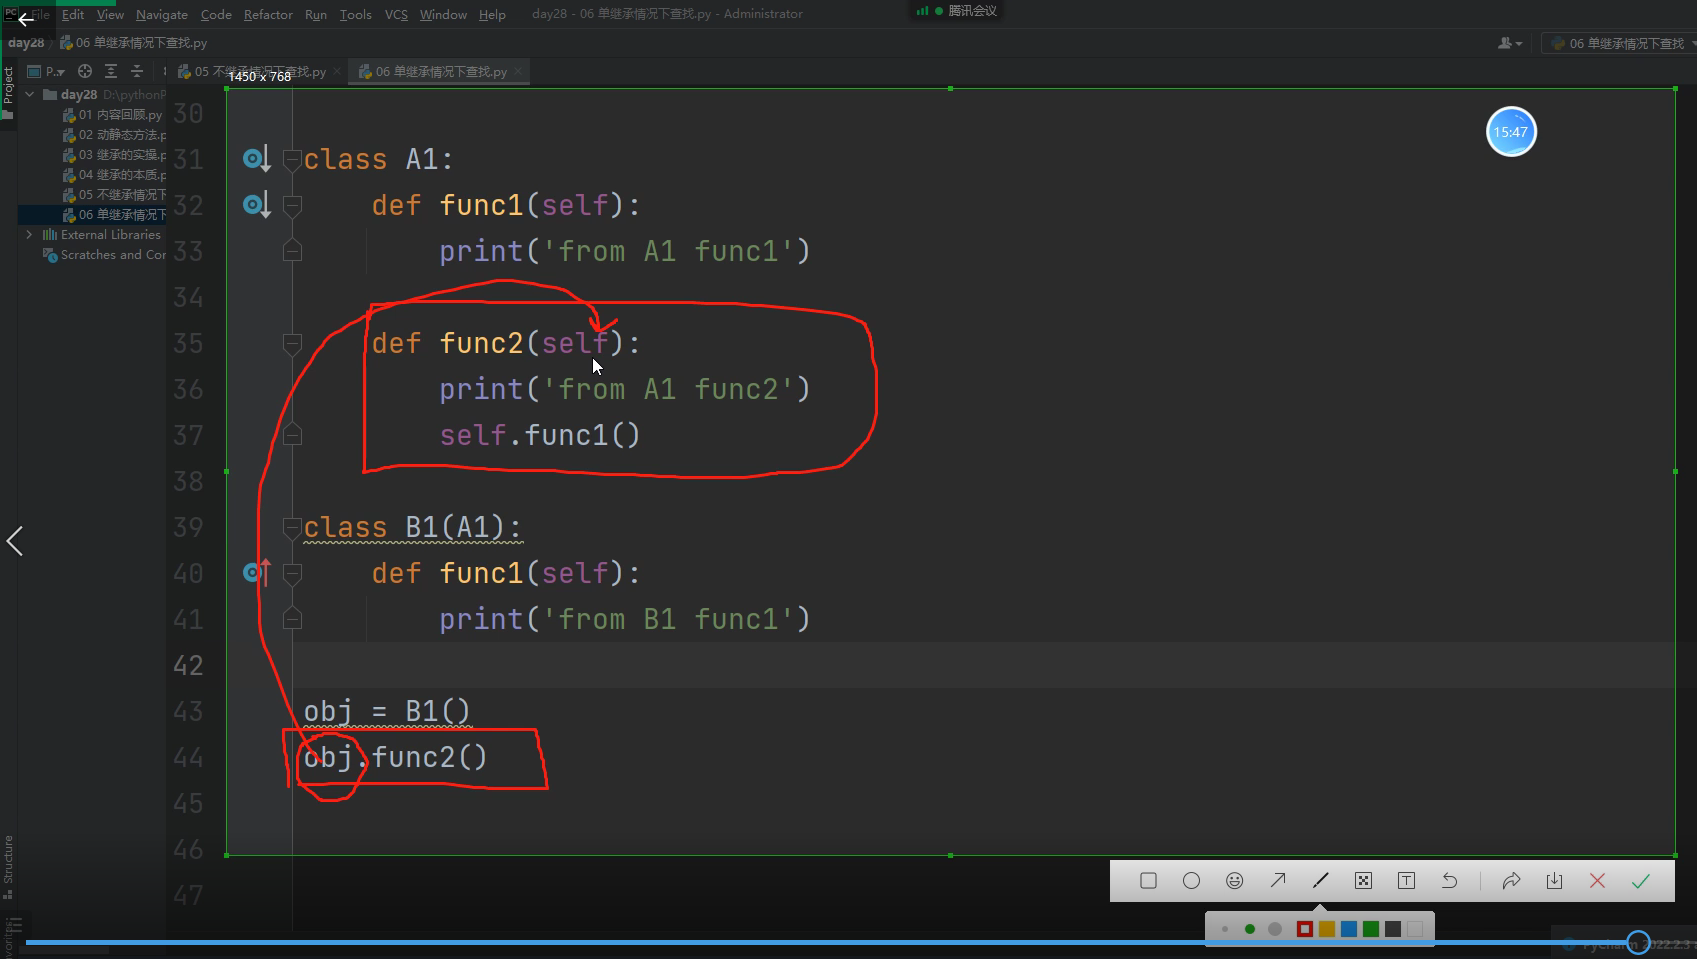Collapse the func2 fold on line 35
Viewport: 1697px width, 959px height.
coord(292,343)
